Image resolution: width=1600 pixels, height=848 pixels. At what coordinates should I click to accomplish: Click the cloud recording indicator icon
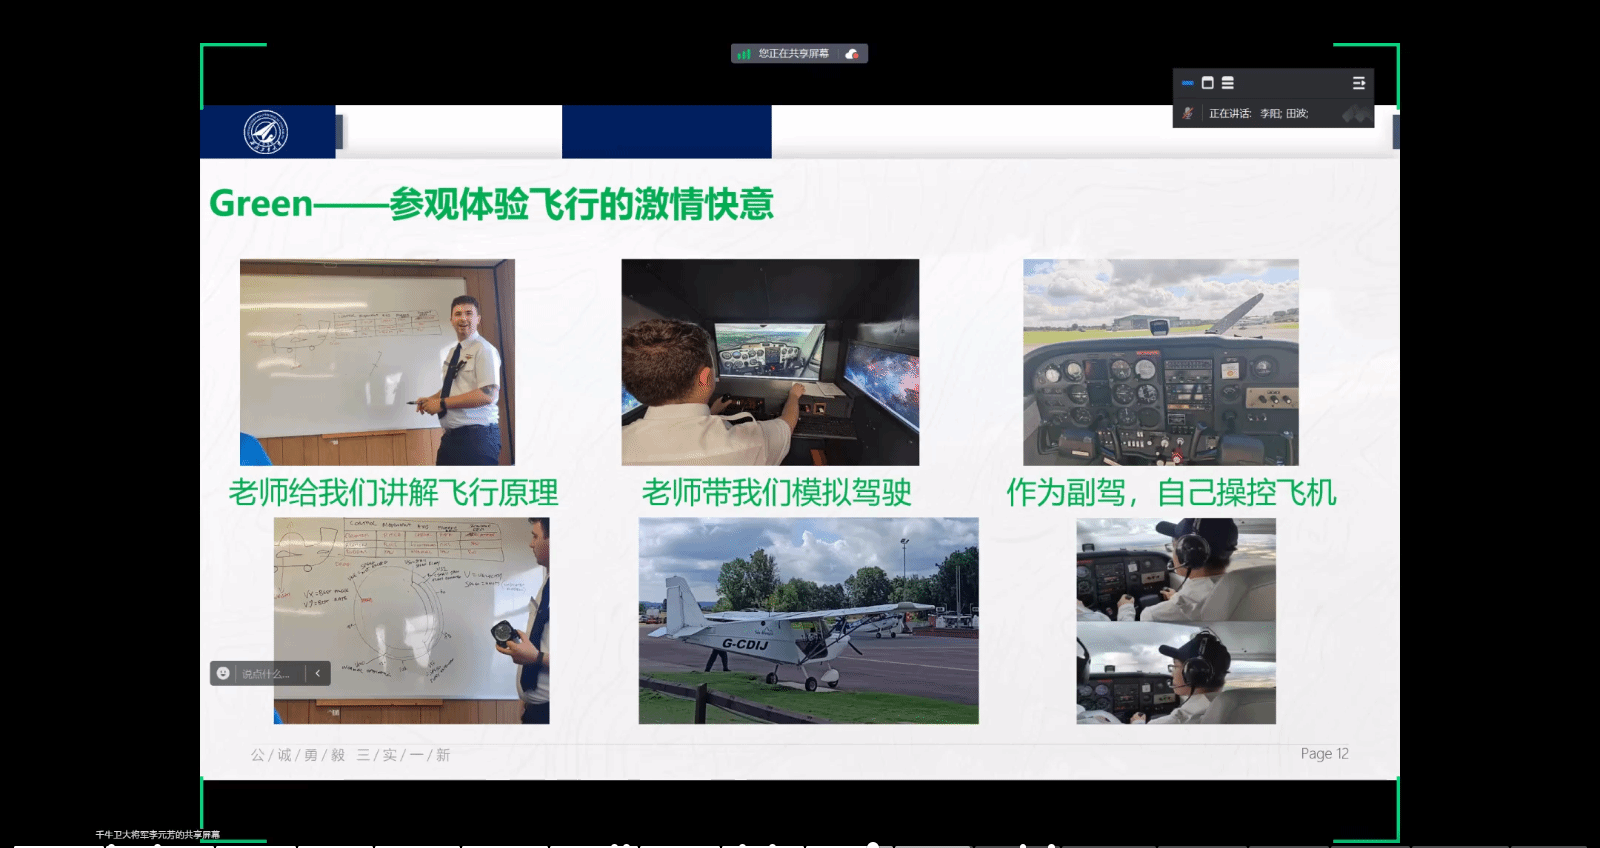click(852, 54)
